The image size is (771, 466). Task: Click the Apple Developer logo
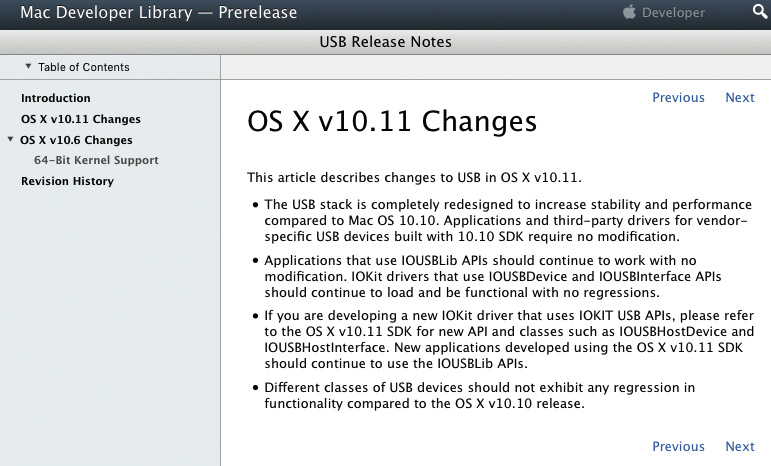coord(630,13)
